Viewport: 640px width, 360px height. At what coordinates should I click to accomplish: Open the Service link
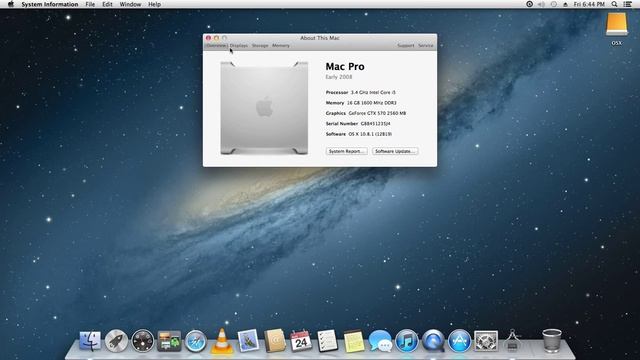coord(426,46)
